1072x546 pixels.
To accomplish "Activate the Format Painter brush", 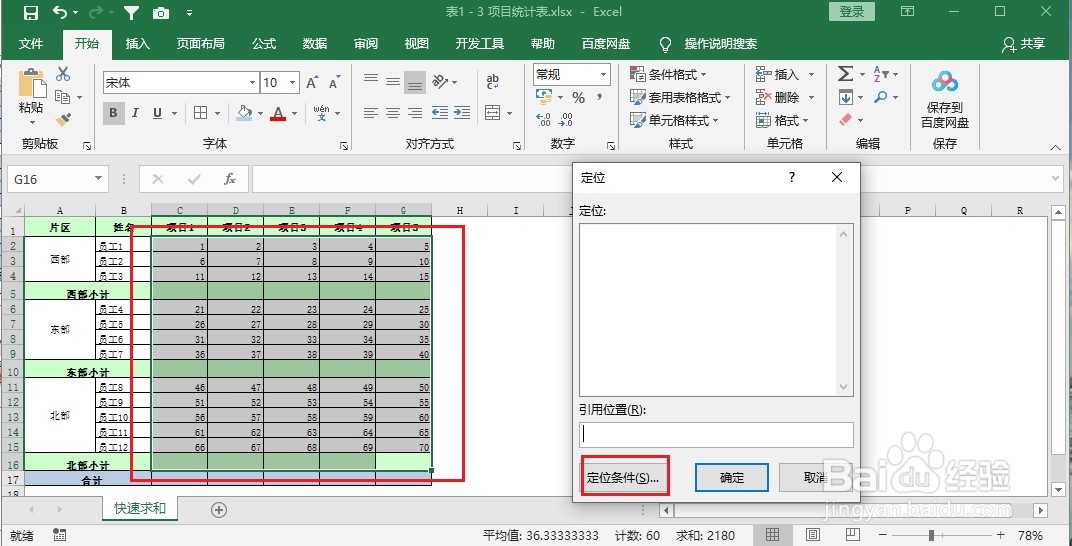I will [x=63, y=120].
